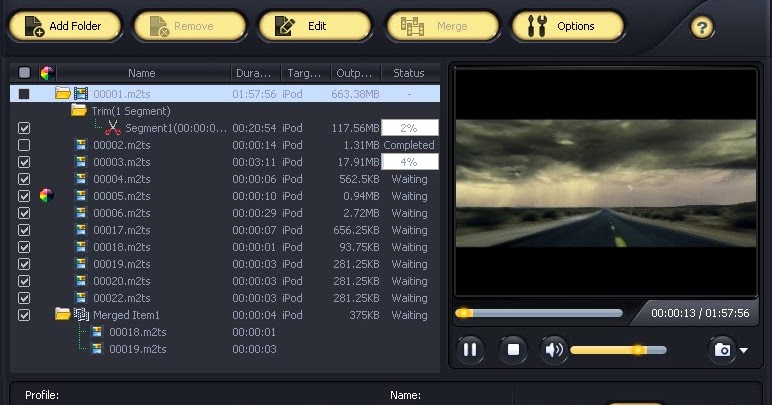Toggle checkbox for 00001.m2ts

[x=24, y=93]
